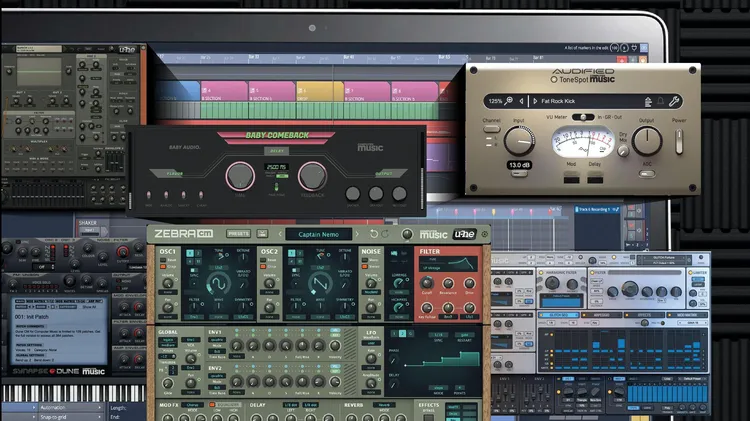Click the Zebra CM output volume knob
Image resolution: width=750 pixels, height=421 pixels.
(407, 234)
